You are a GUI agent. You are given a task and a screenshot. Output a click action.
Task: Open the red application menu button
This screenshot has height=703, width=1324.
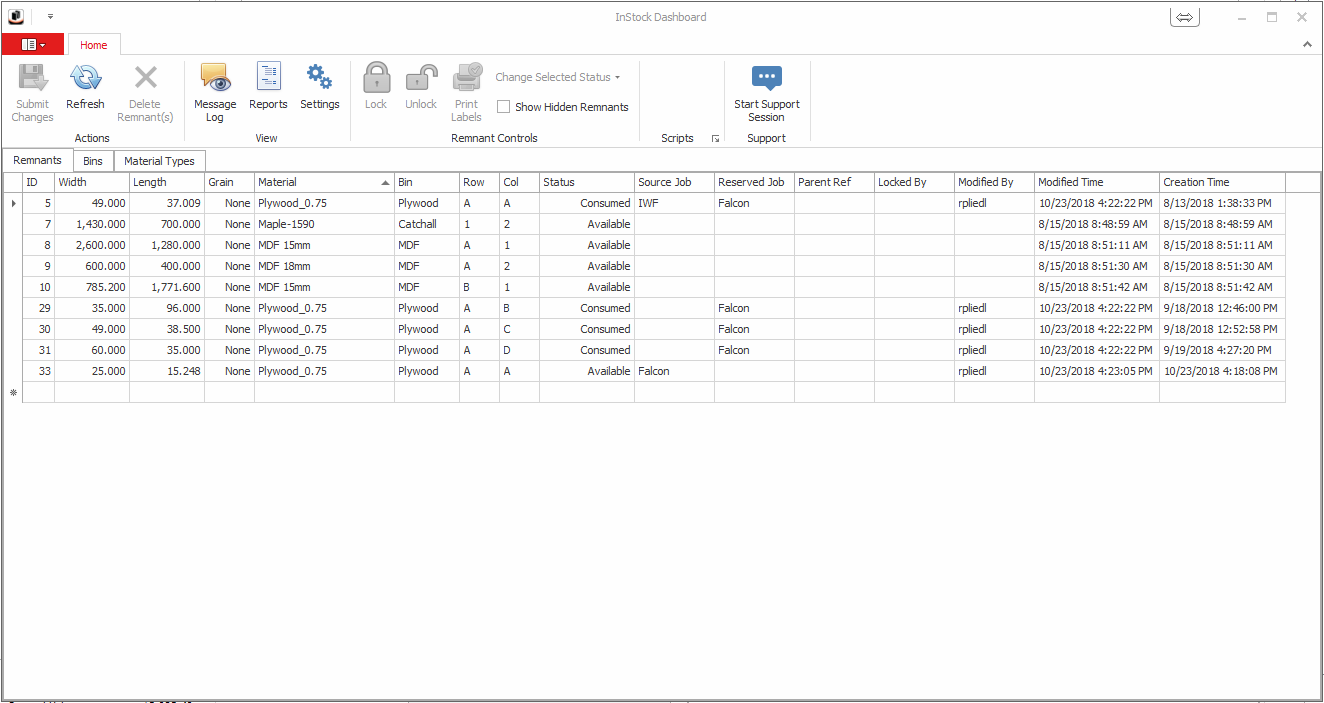pyautogui.click(x=33, y=45)
